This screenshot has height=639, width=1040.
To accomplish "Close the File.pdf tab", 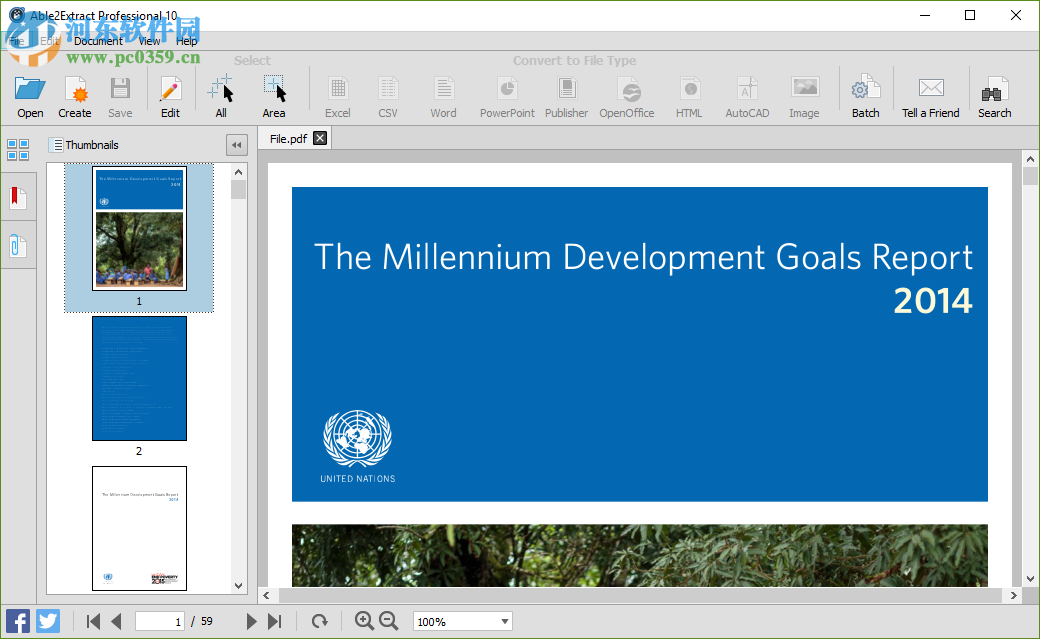I will coord(320,138).
